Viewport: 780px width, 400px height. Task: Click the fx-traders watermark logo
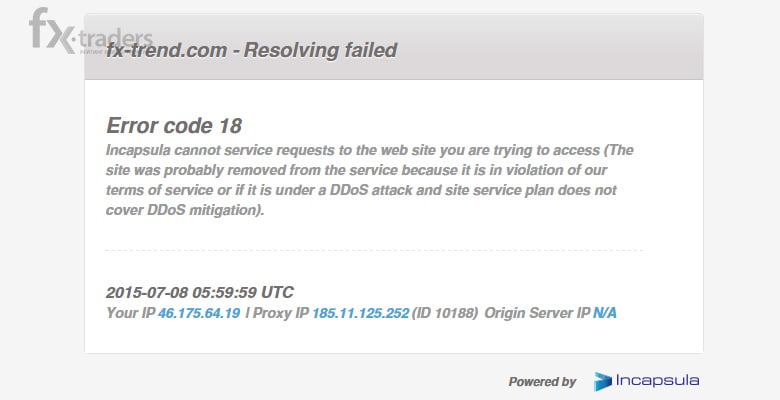(x=91, y=31)
